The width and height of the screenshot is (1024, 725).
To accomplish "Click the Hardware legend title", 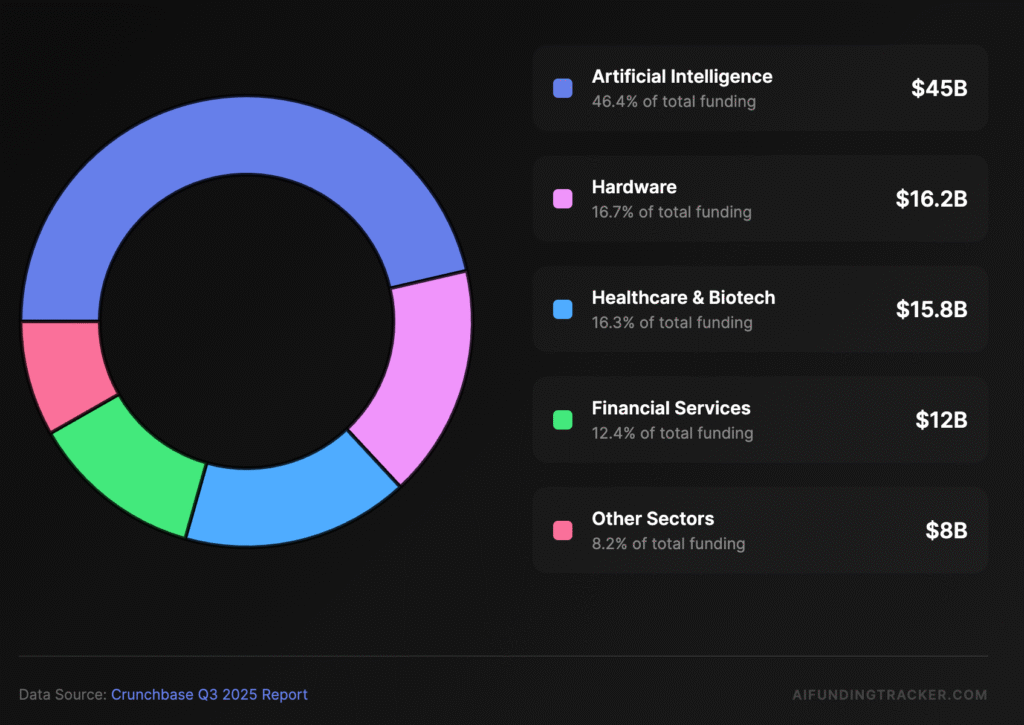I will tap(634, 187).
